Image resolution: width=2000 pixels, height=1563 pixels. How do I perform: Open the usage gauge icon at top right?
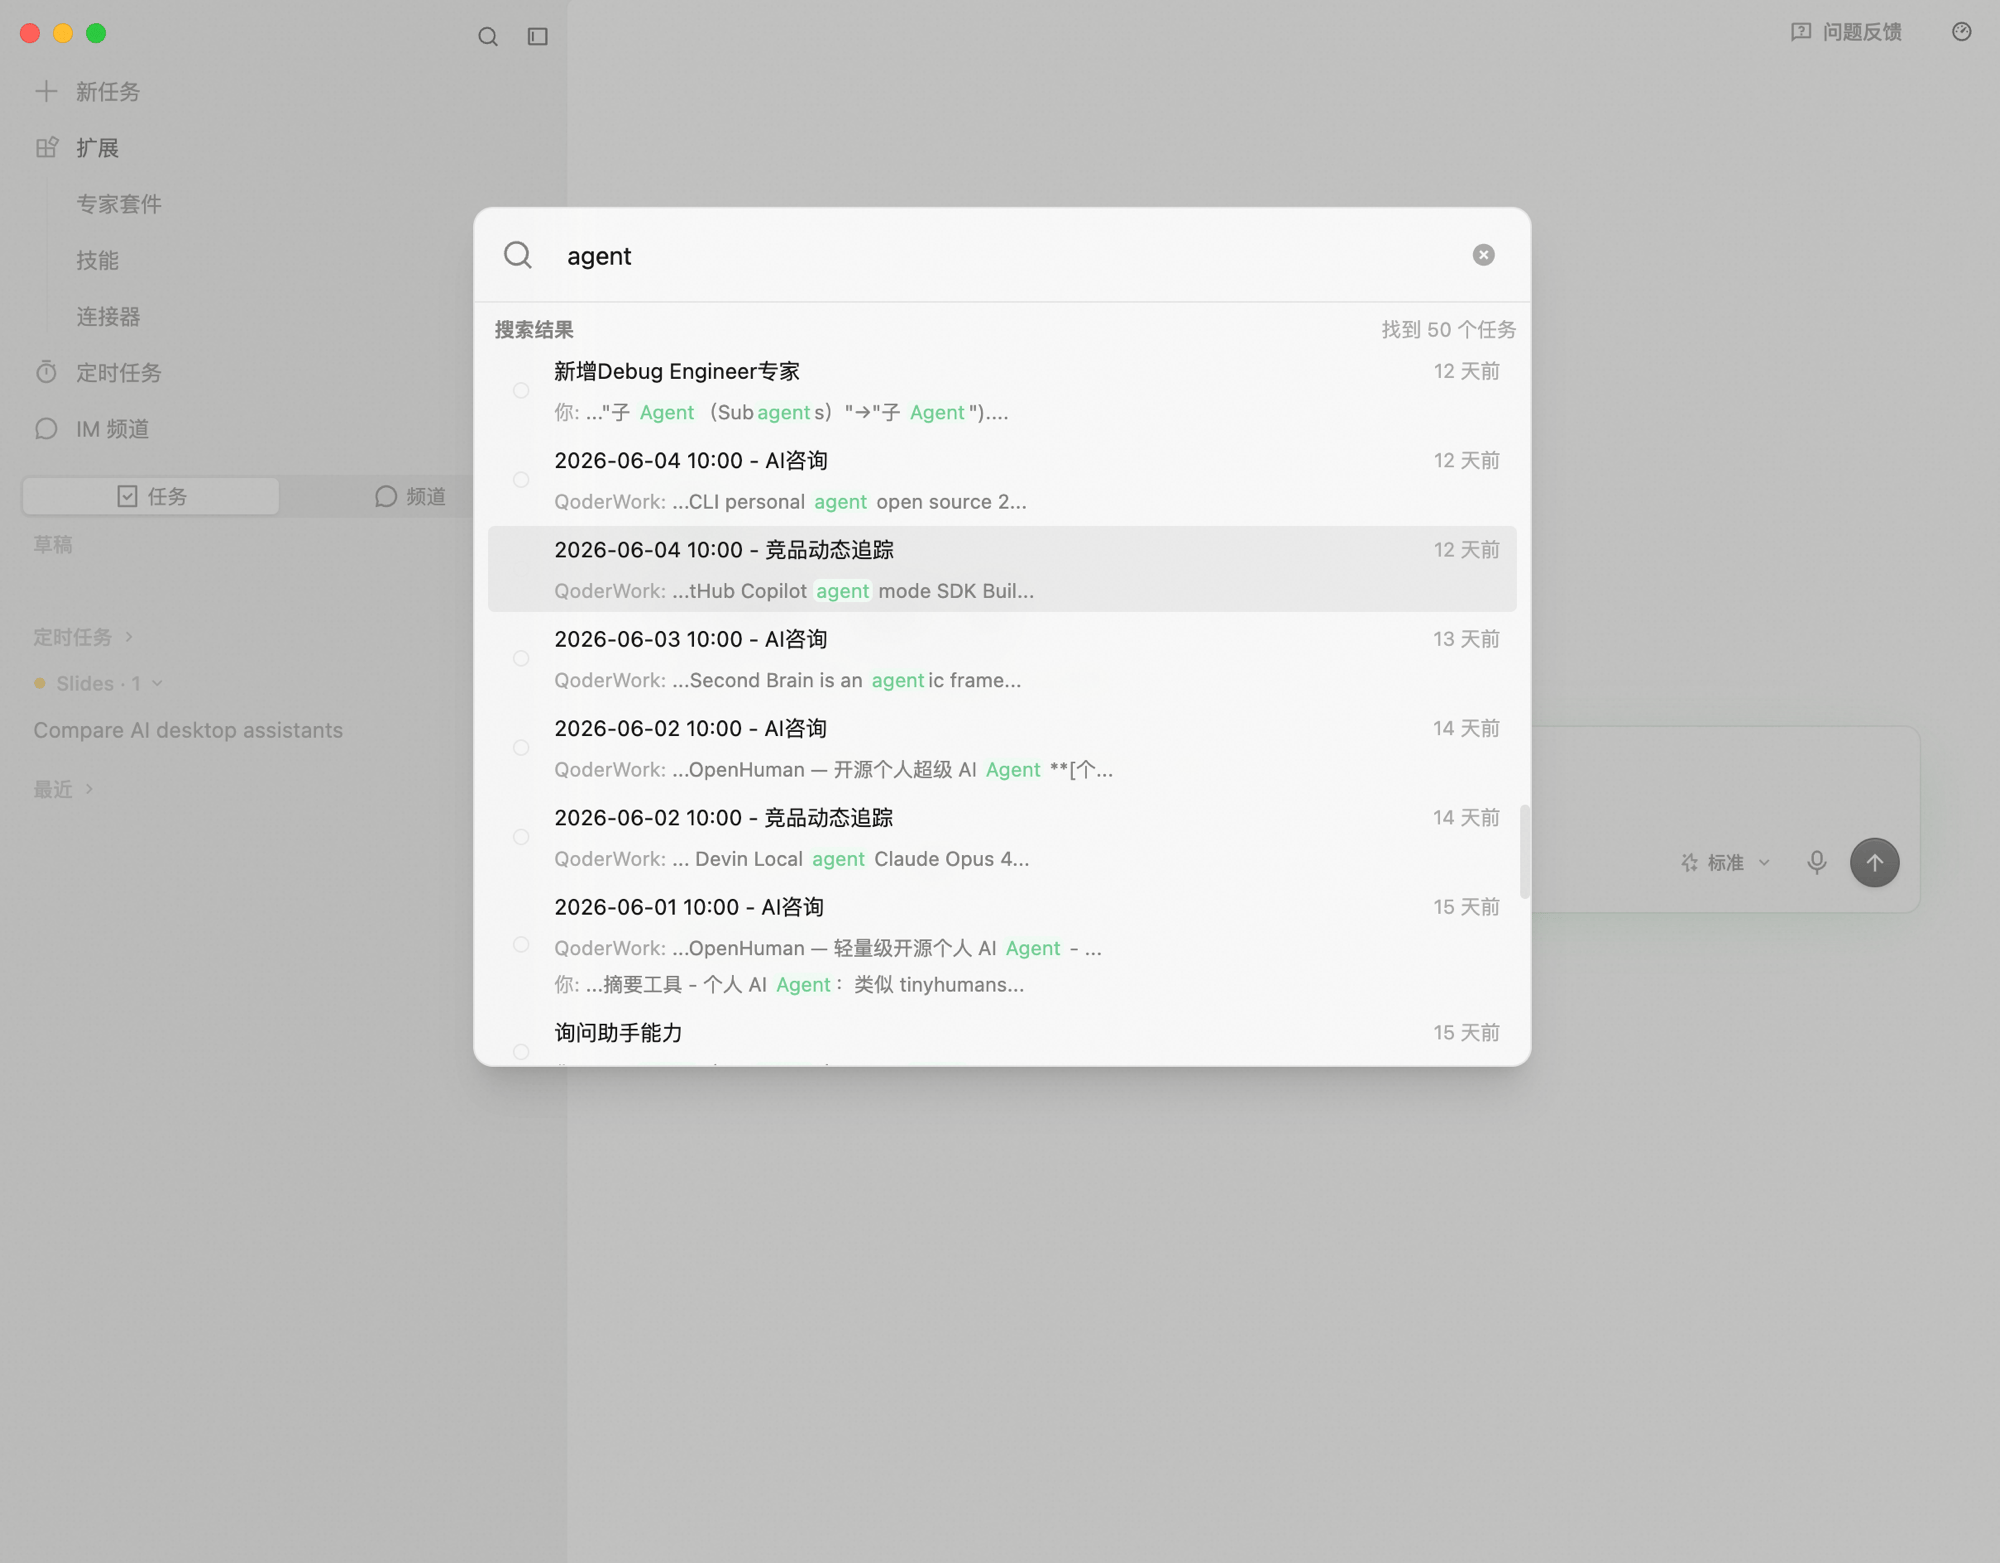tap(1961, 32)
